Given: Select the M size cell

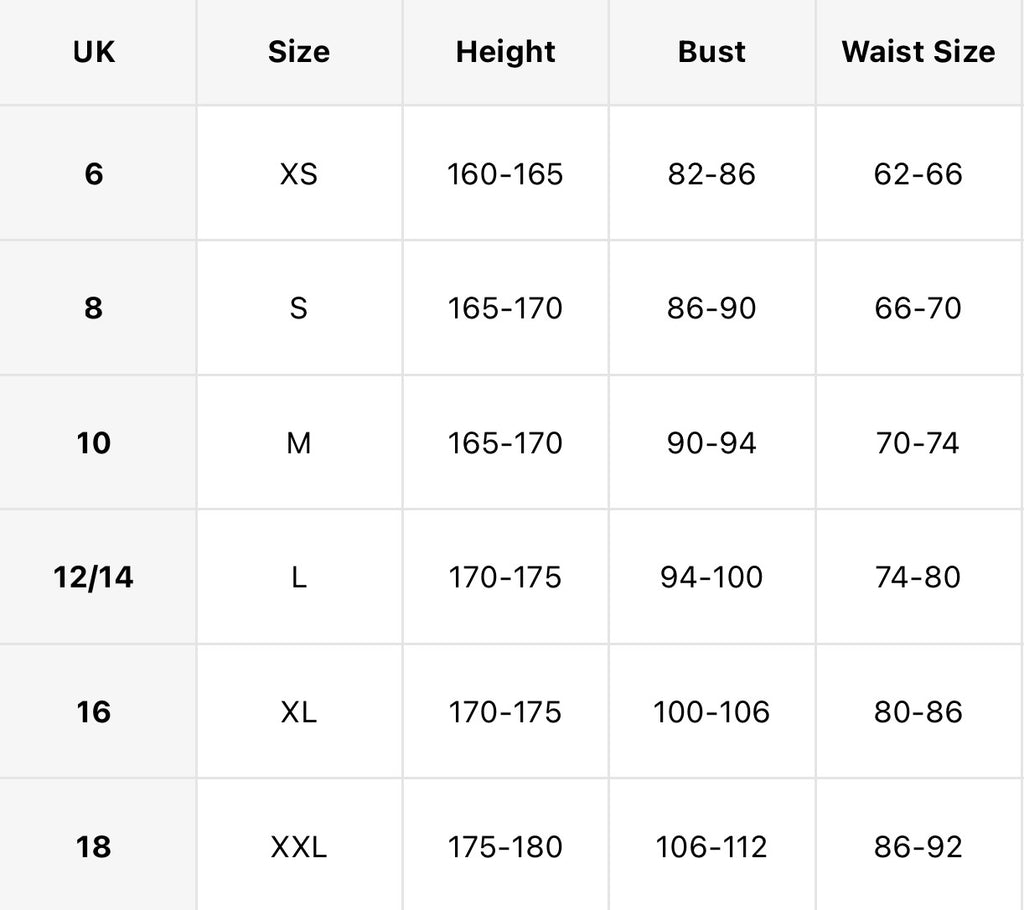Looking at the screenshot, I should click(298, 444).
